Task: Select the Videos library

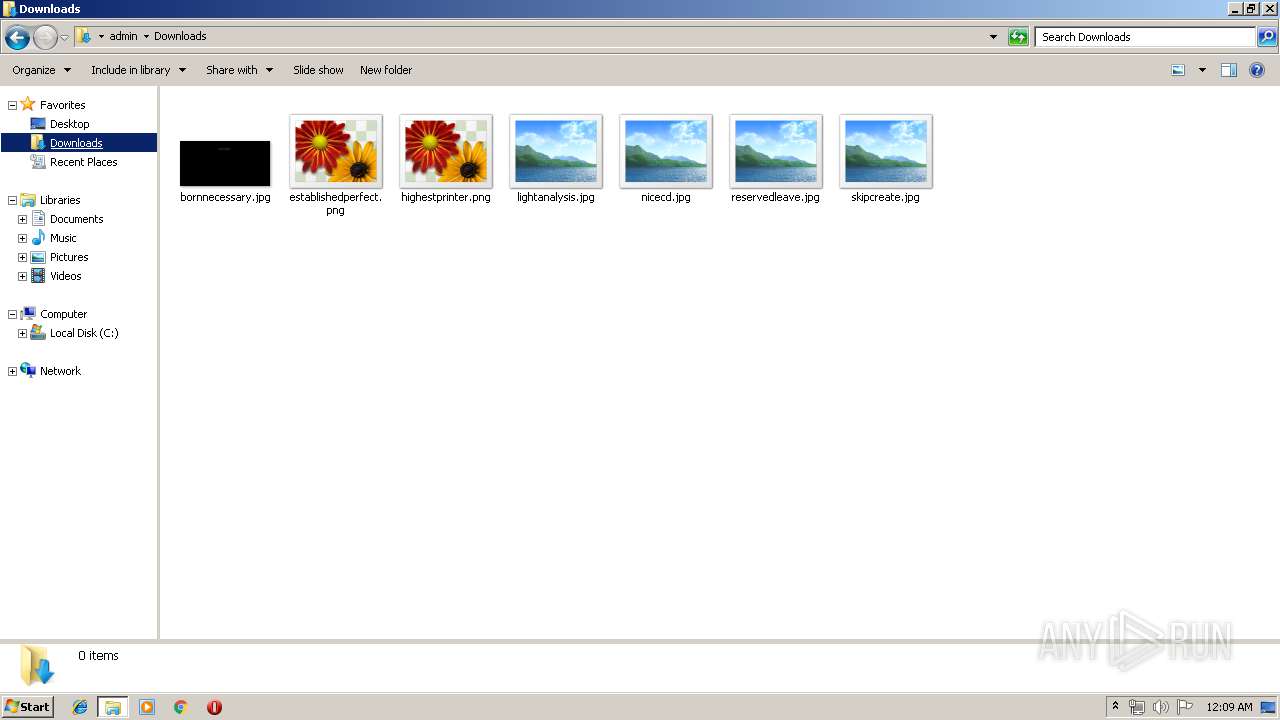Action: (66, 276)
